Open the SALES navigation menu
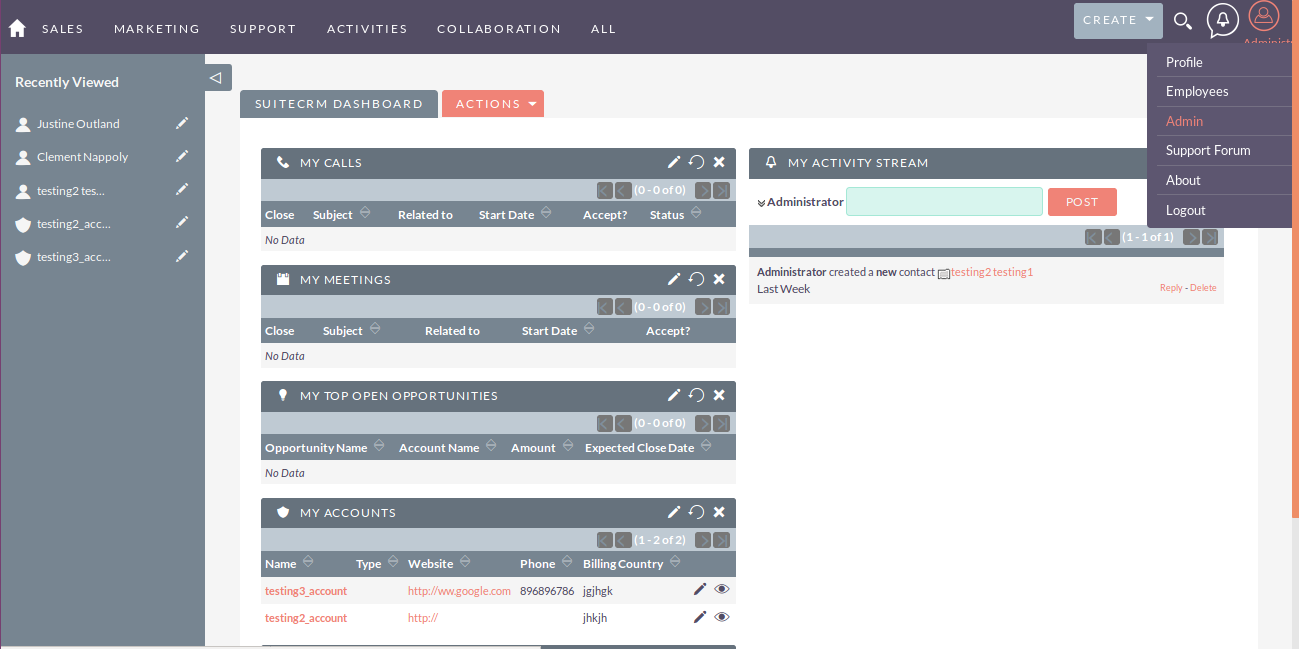 pos(63,29)
